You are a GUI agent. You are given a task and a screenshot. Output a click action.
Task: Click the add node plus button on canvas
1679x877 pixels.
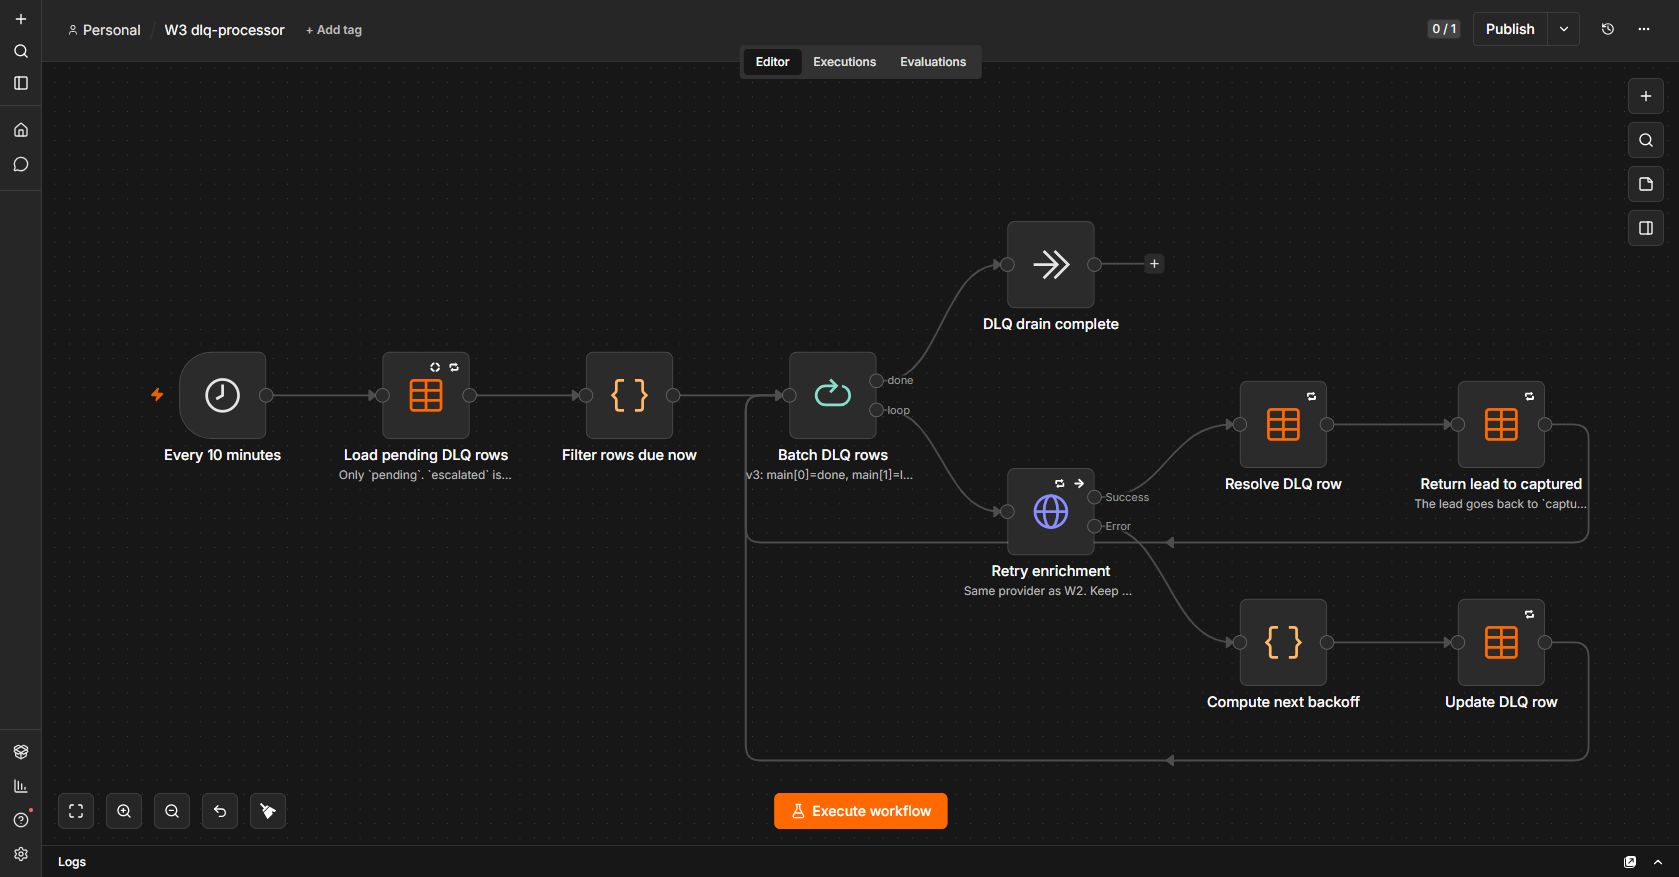(x=1646, y=96)
